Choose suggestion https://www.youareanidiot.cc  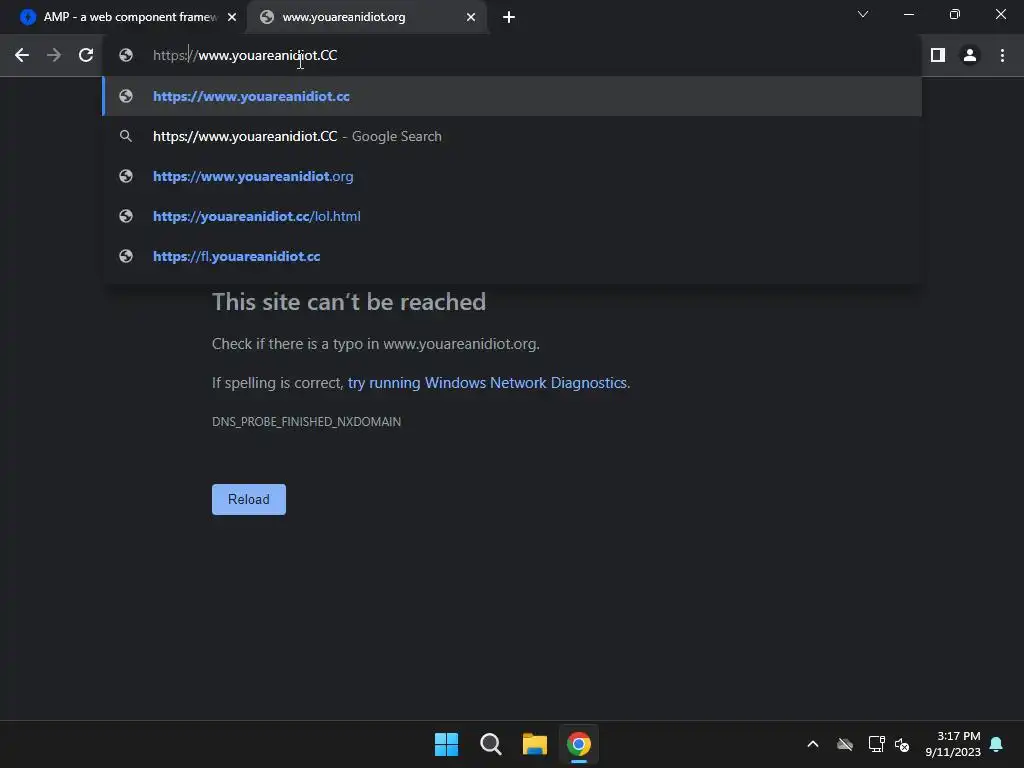point(512,96)
